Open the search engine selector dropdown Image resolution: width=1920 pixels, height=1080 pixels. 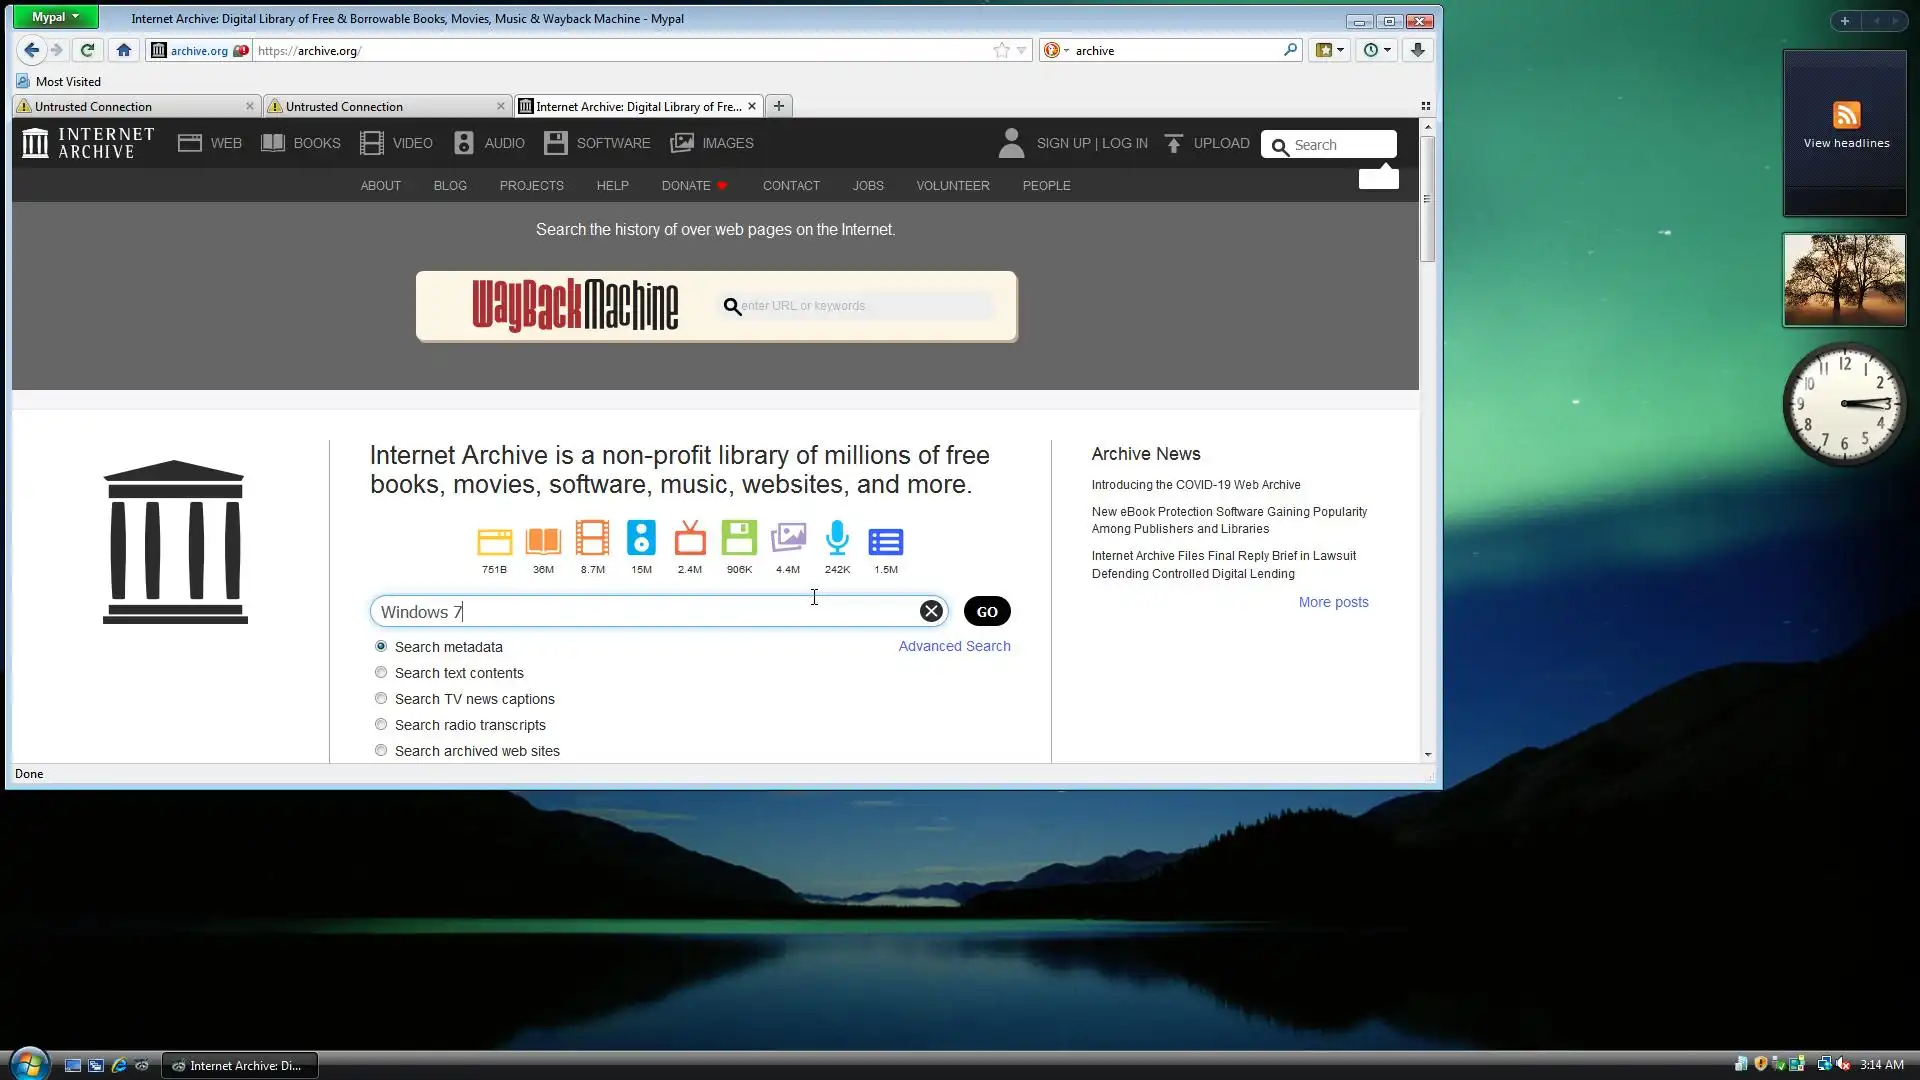(x=1056, y=50)
